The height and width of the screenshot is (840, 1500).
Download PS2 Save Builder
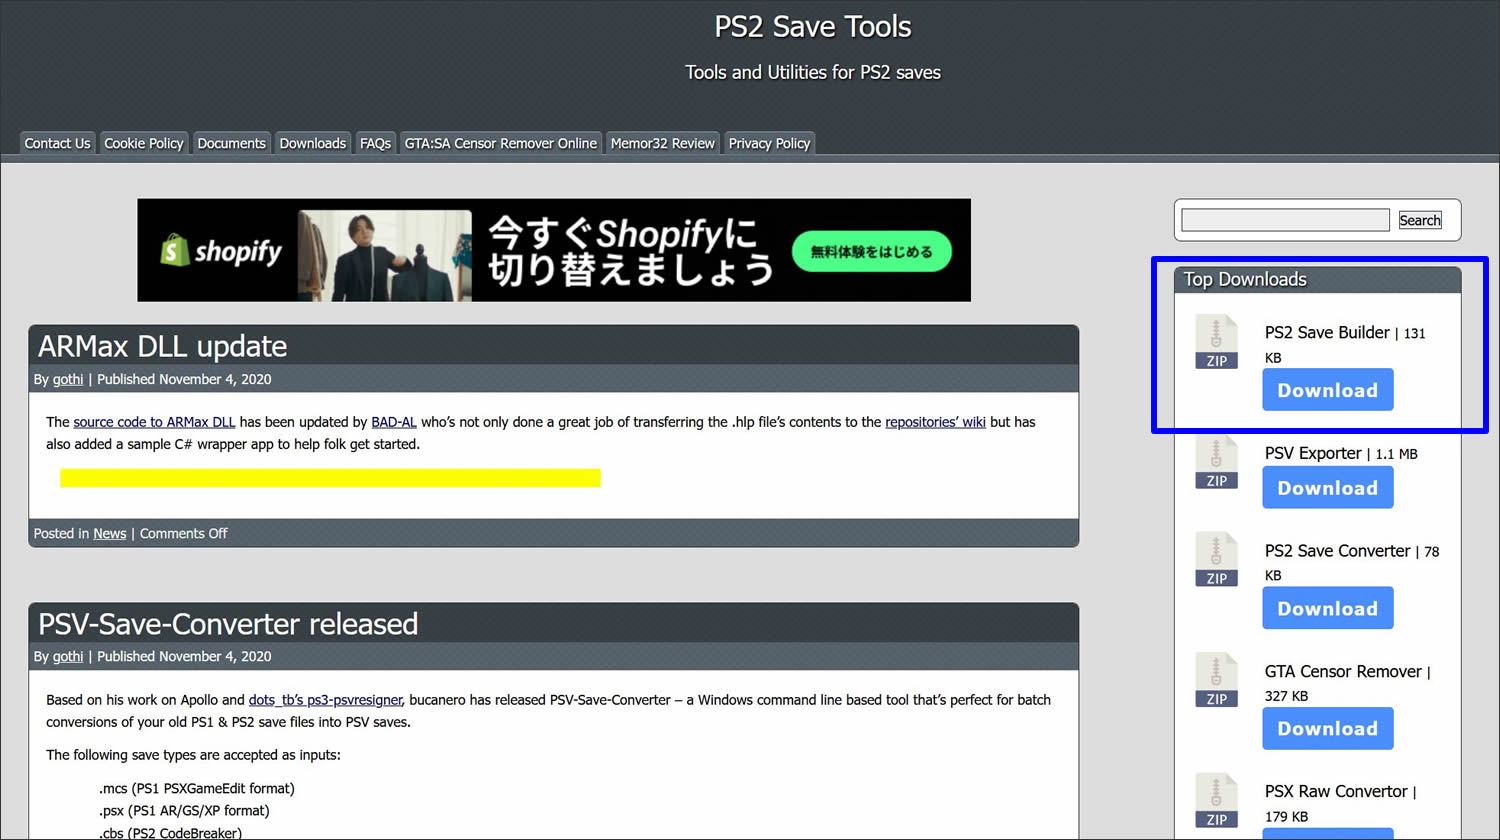[1327, 390]
